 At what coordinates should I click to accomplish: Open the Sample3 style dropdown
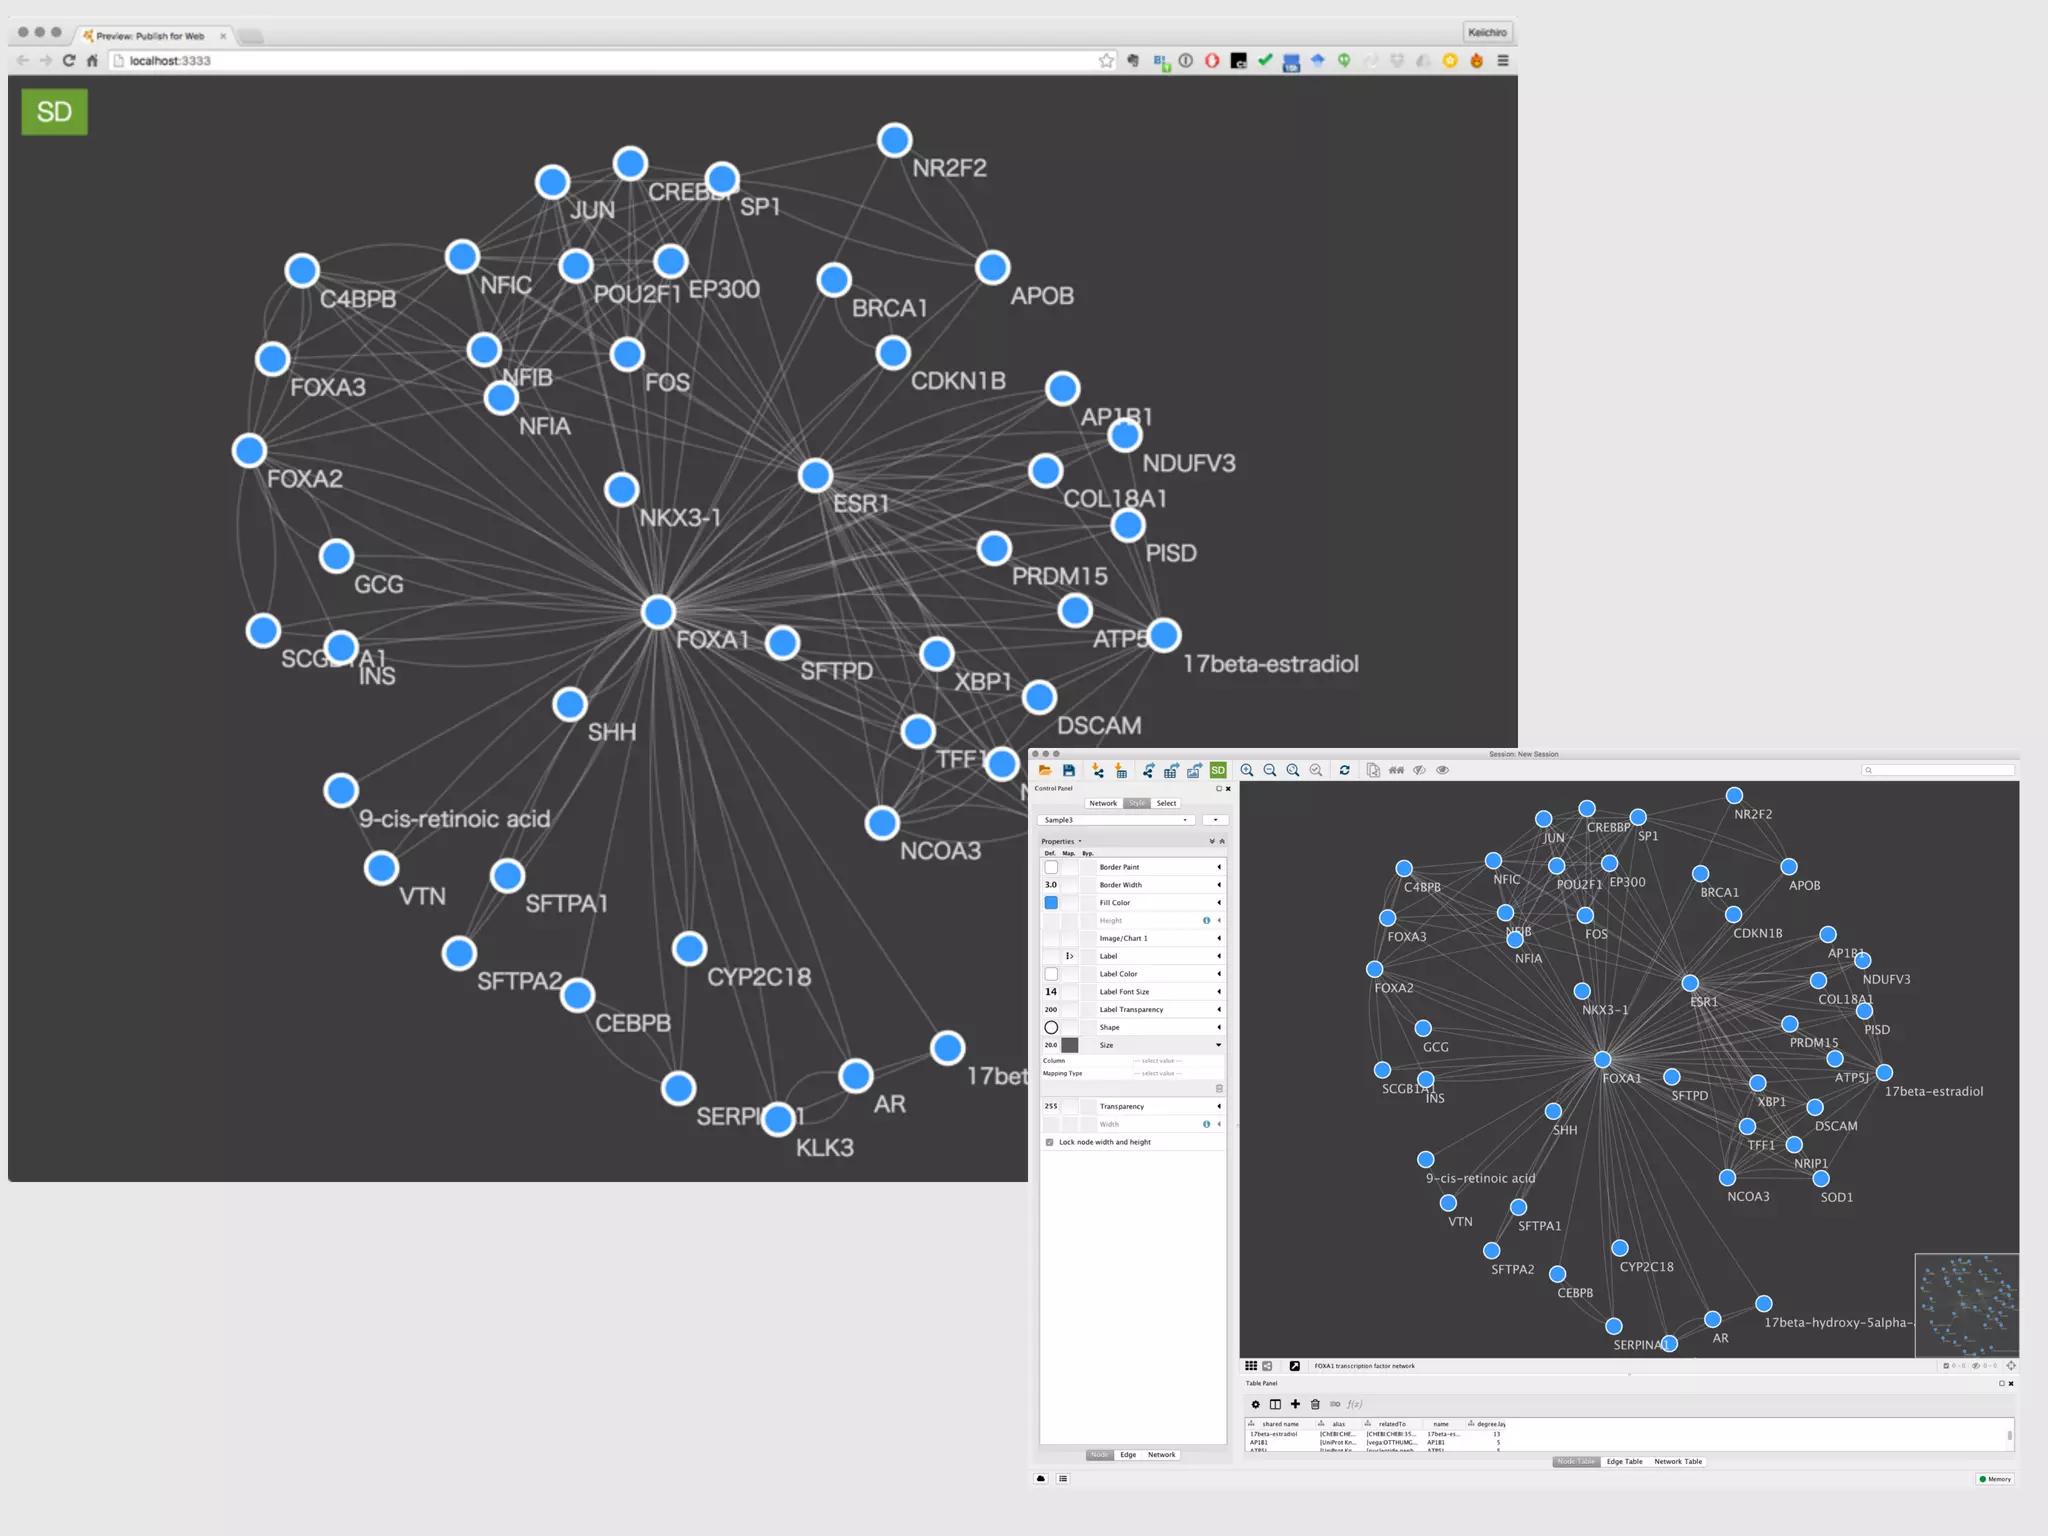coord(1116,820)
